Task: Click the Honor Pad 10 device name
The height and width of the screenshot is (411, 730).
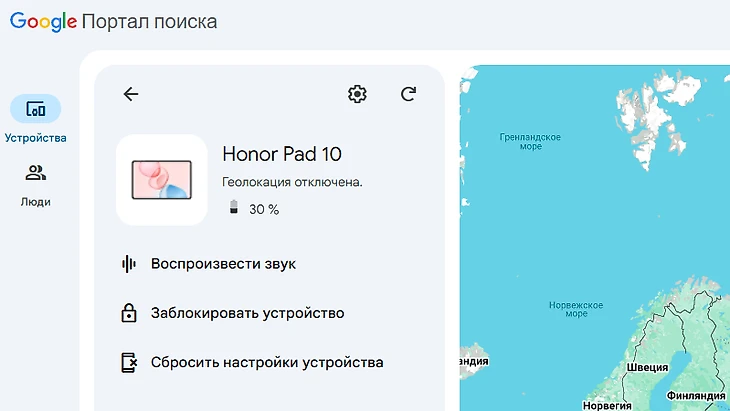Action: tap(281, 154)
